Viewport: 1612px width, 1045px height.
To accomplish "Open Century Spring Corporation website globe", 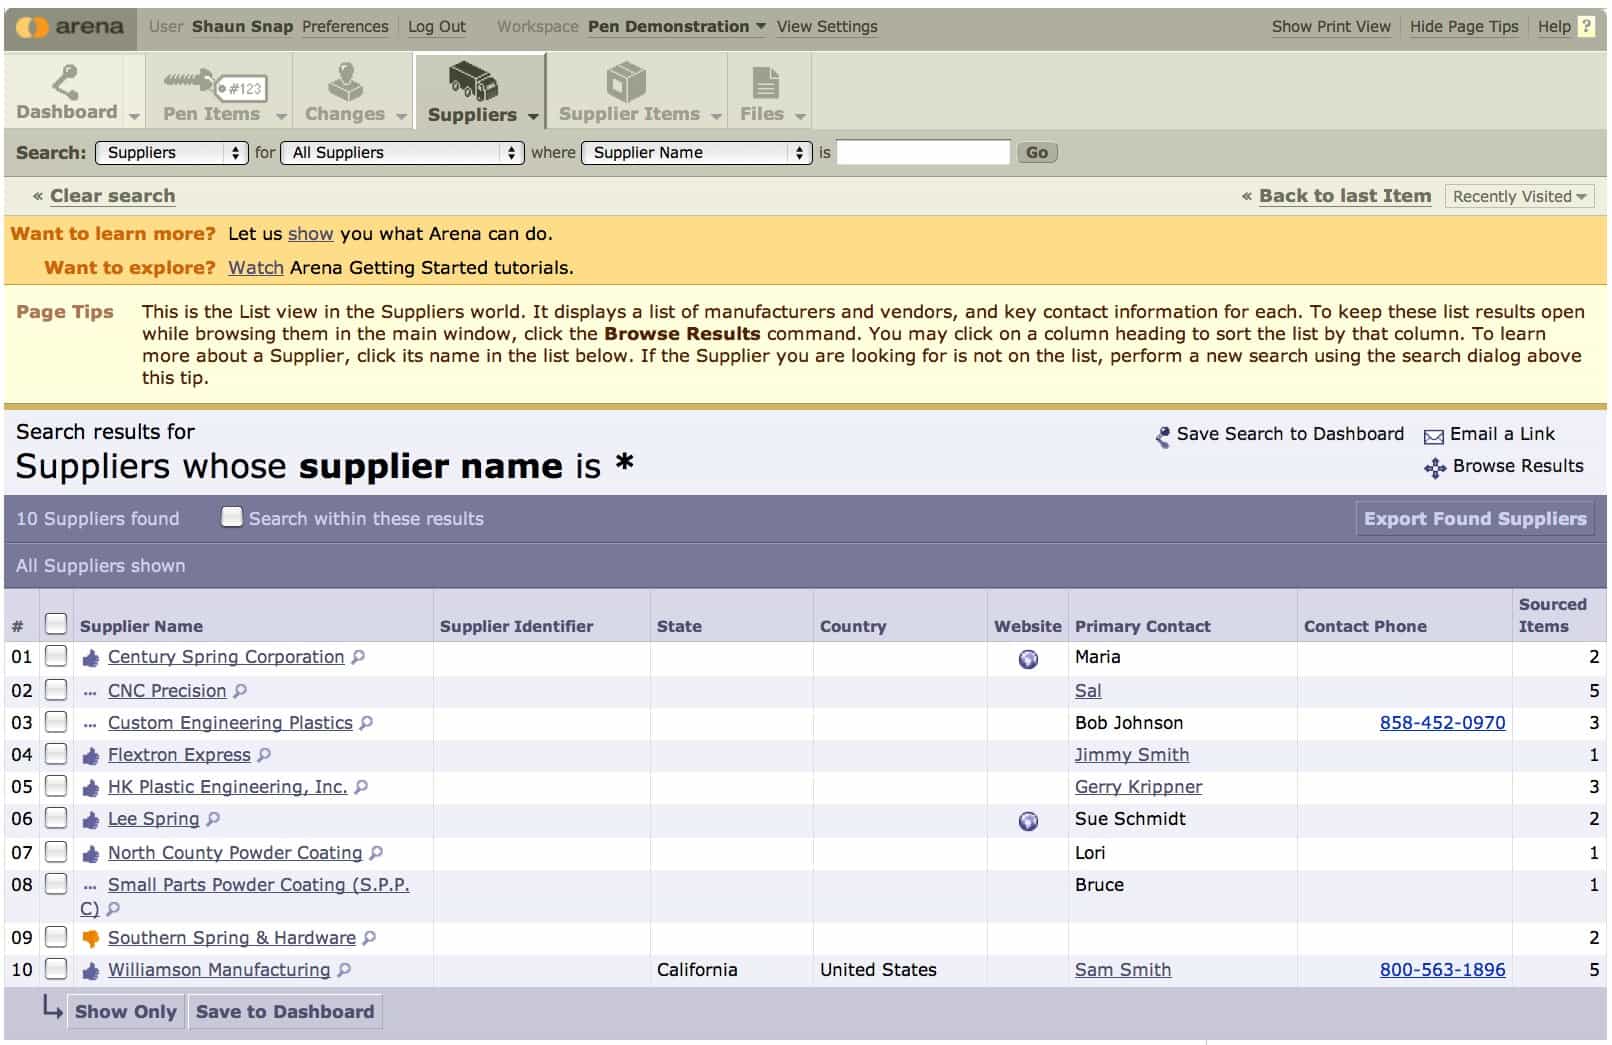I will [x=1028, y=659].
